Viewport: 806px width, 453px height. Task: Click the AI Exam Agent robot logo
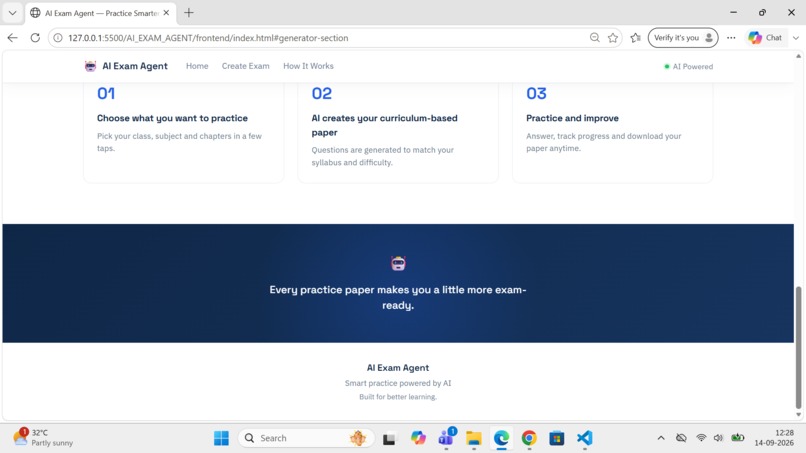coord(90,66)
